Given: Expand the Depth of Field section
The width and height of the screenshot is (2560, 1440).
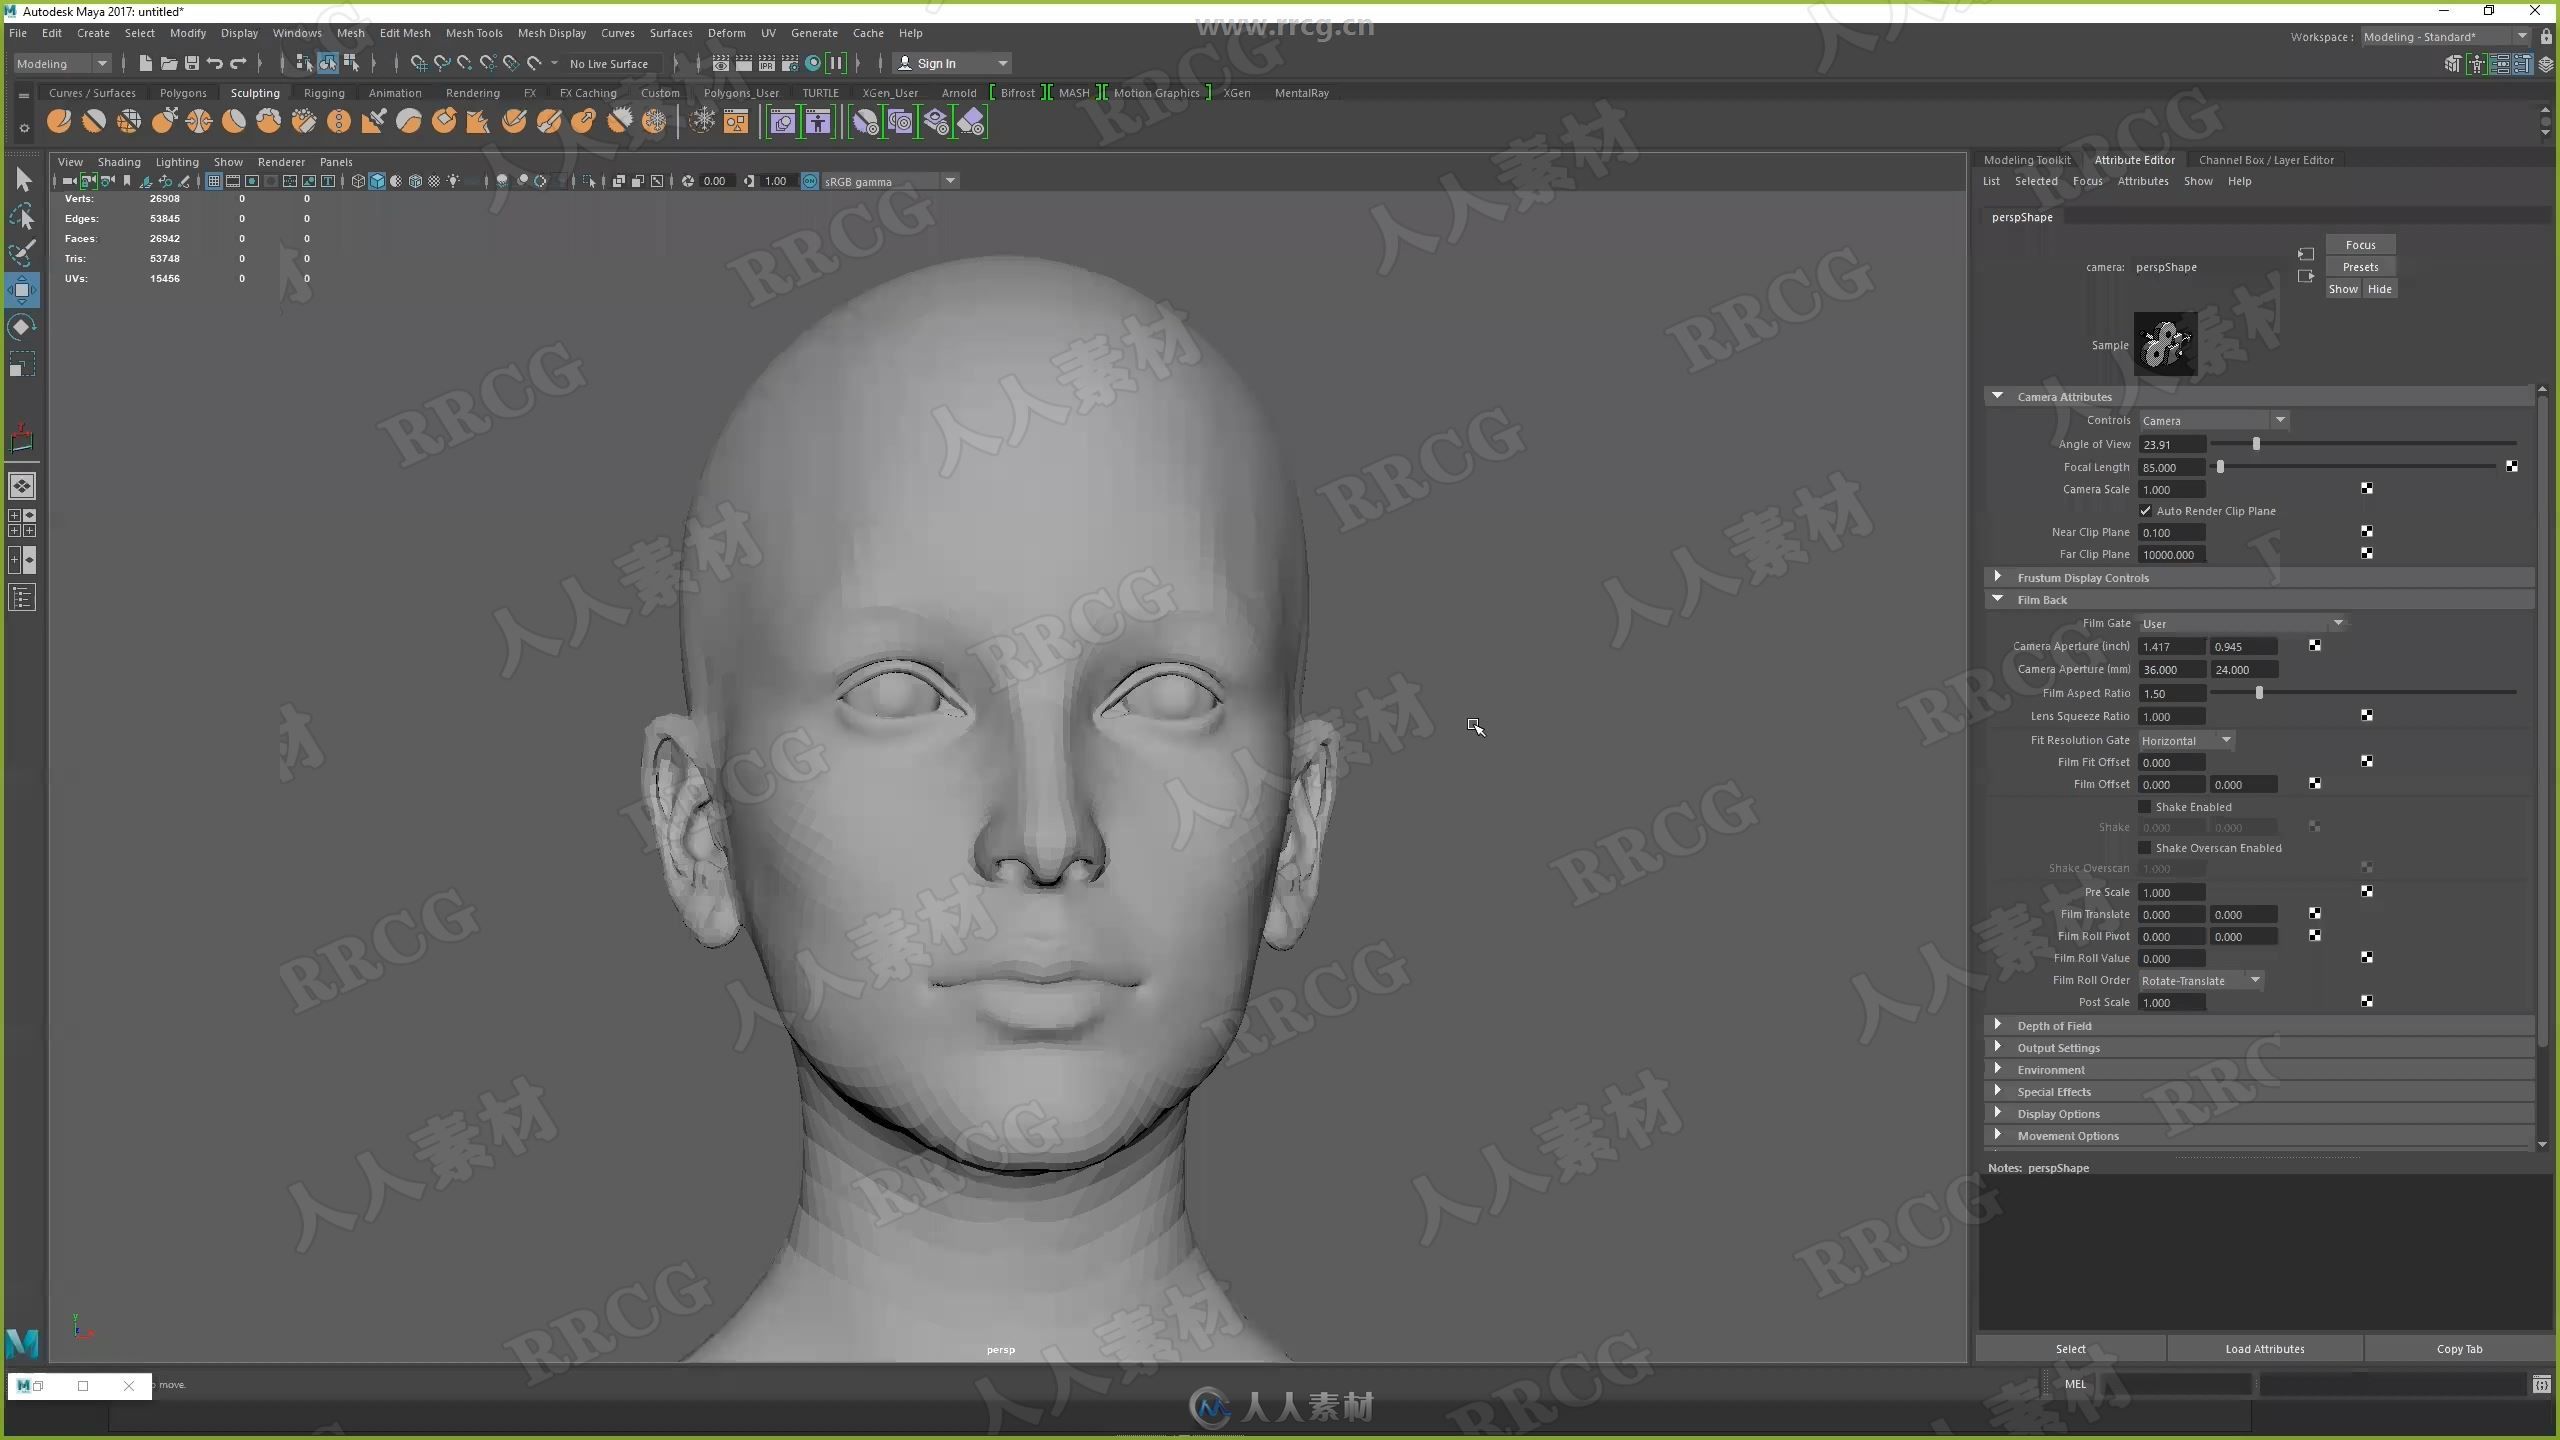Looking at the screenshot, I should pyautogui.click(x=1997, y=1025).
